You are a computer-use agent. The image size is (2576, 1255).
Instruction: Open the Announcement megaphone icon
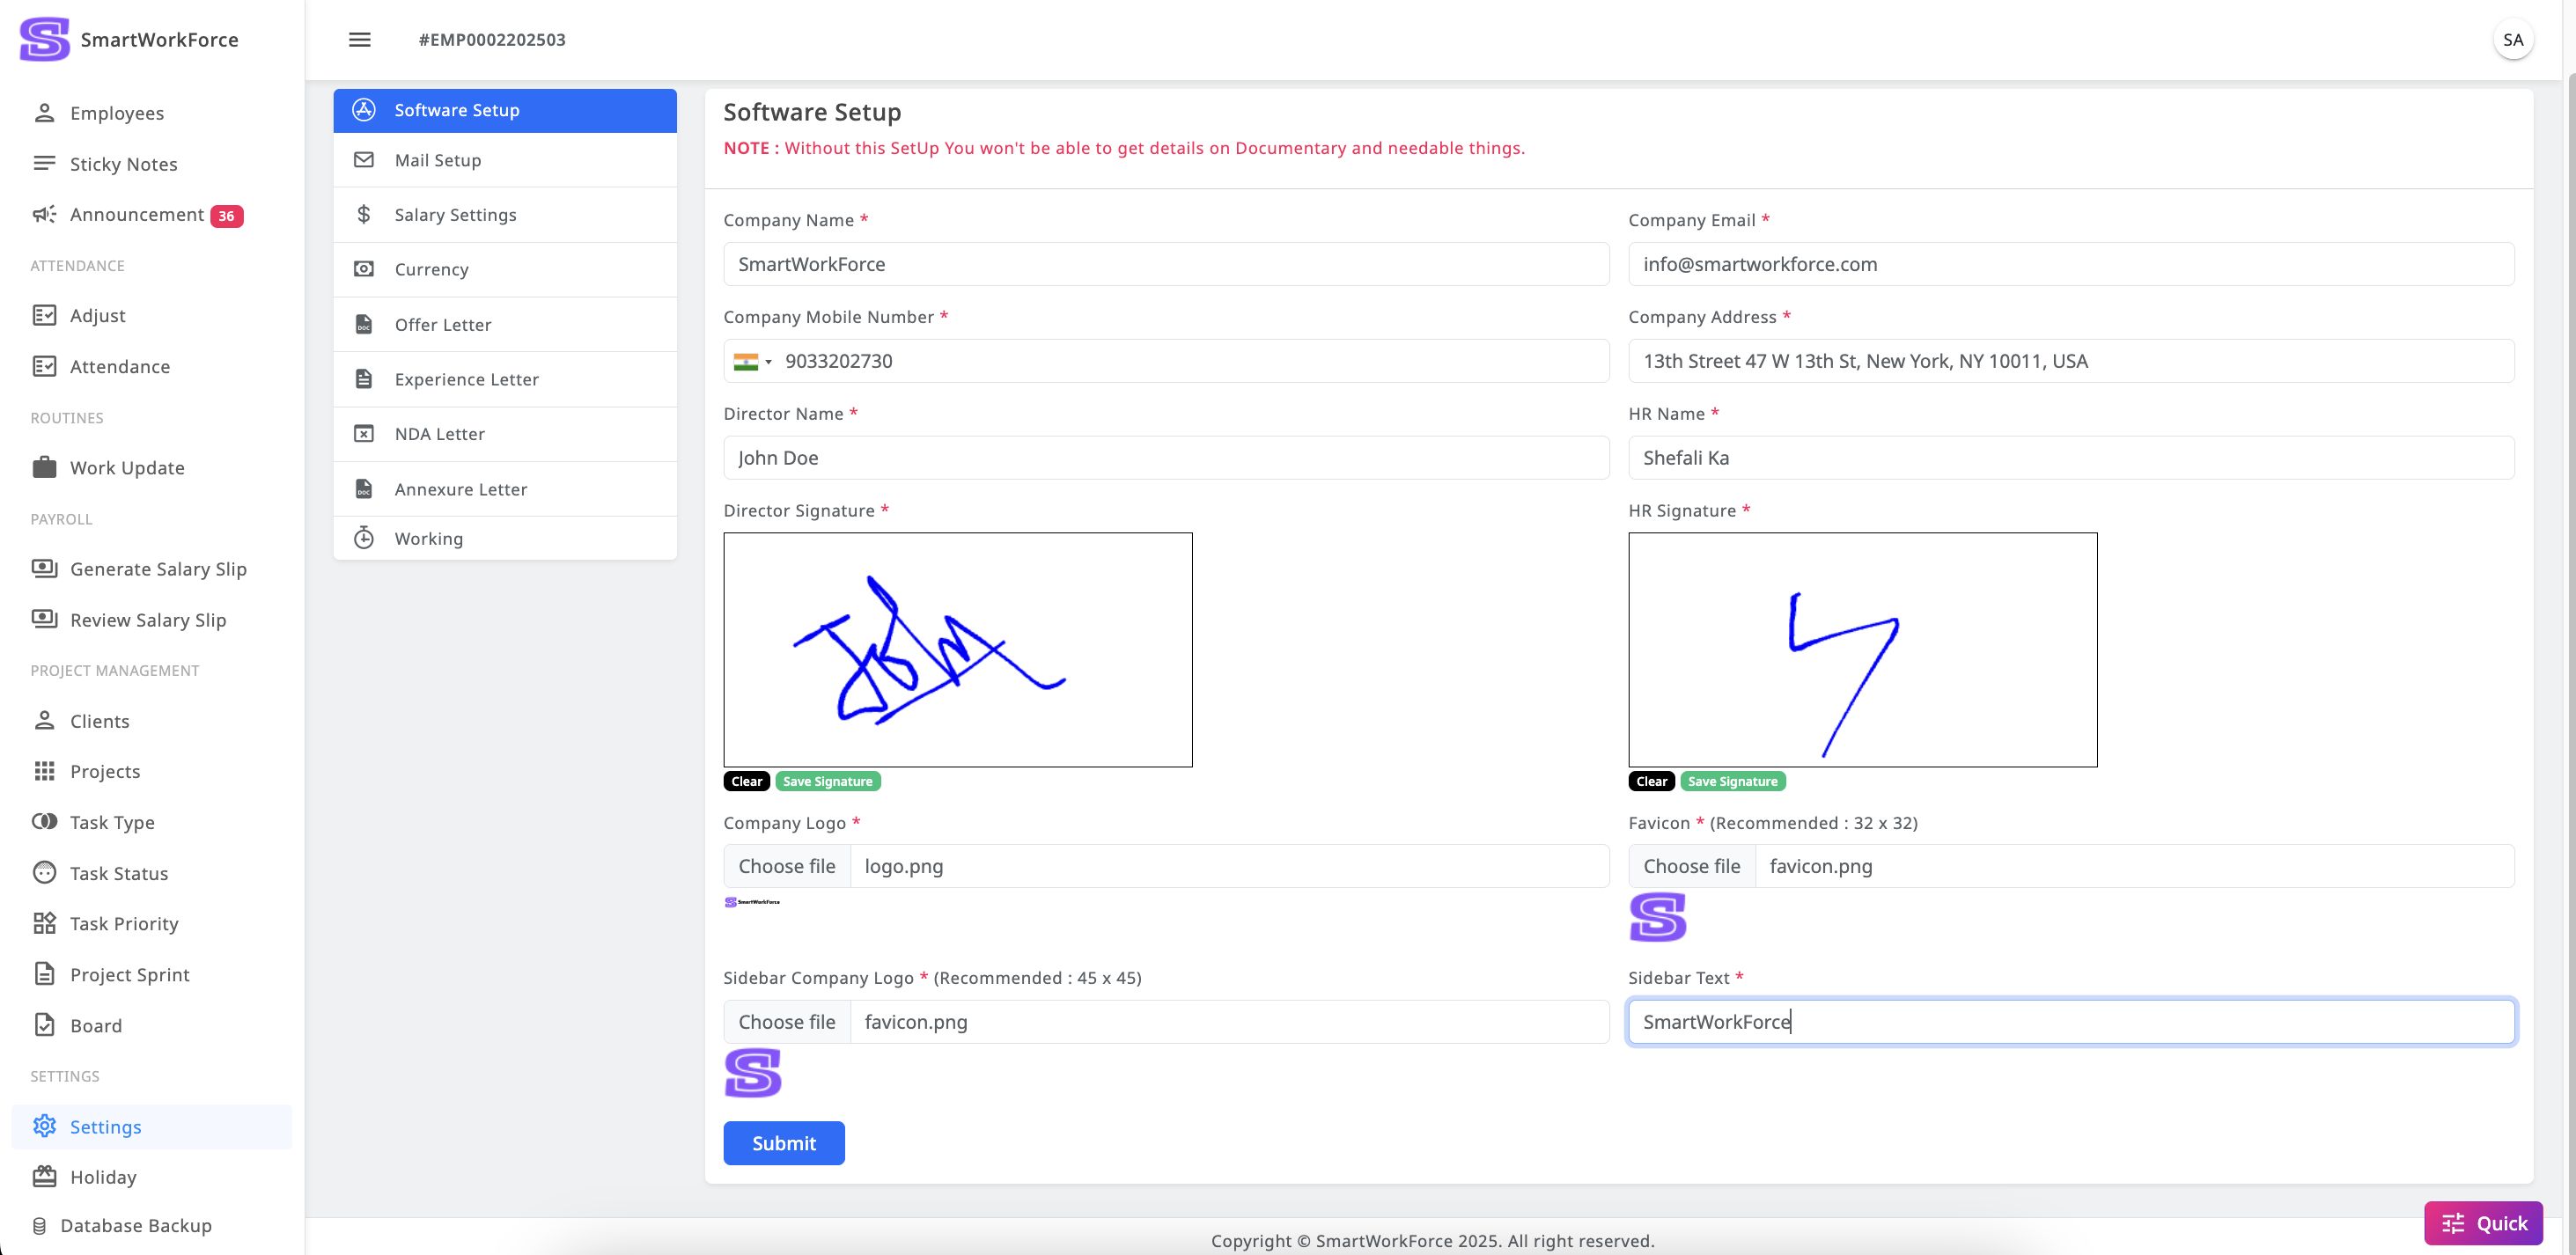point(44,215)
